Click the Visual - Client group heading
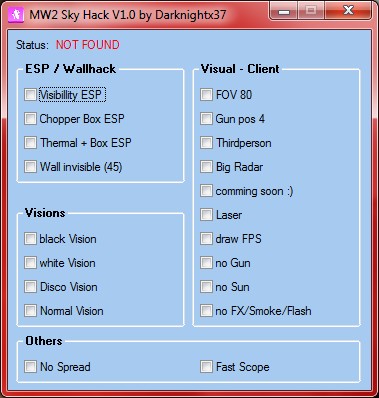 pos(240,69)
